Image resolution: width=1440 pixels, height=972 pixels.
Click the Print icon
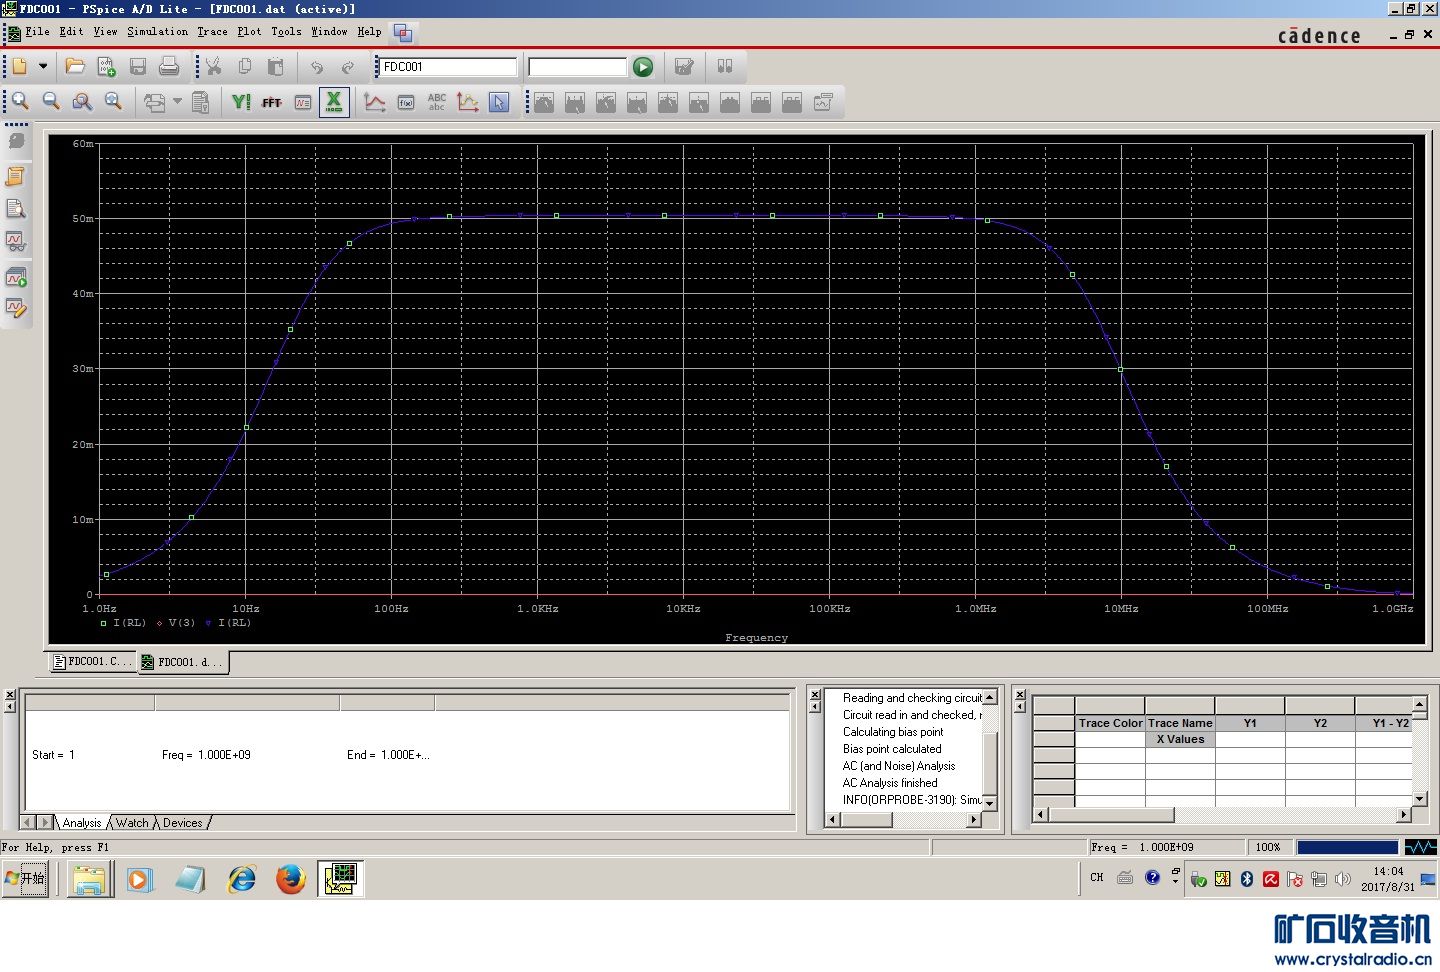click(169, 66)
